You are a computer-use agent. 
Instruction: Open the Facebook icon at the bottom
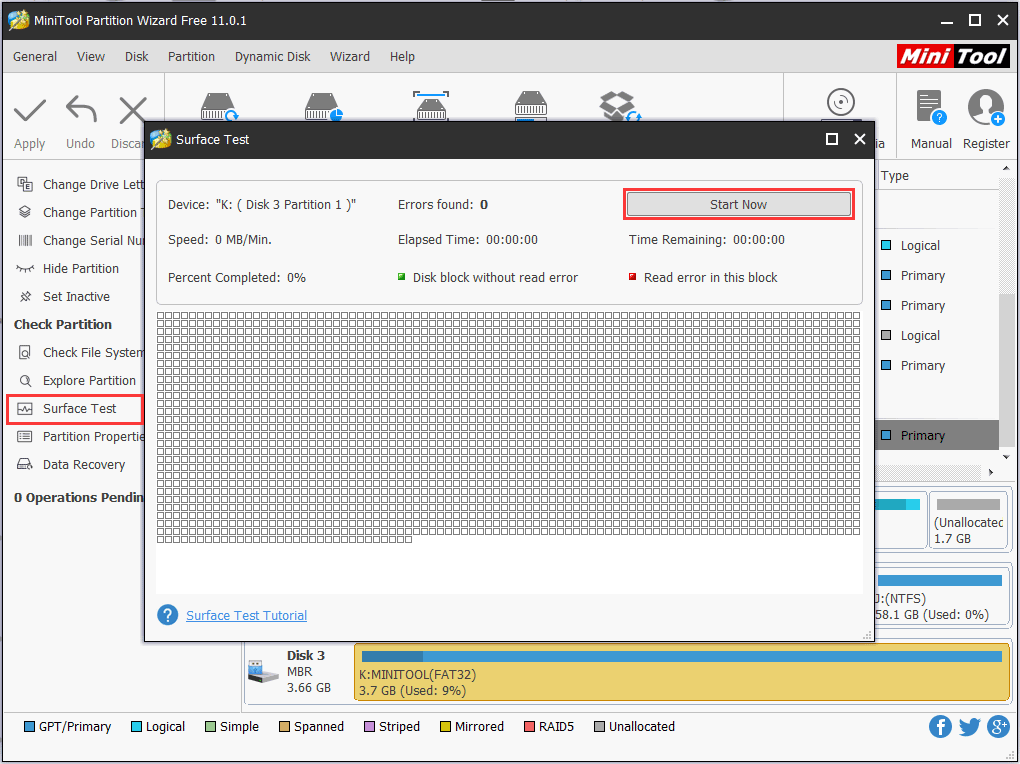point(940,726)
